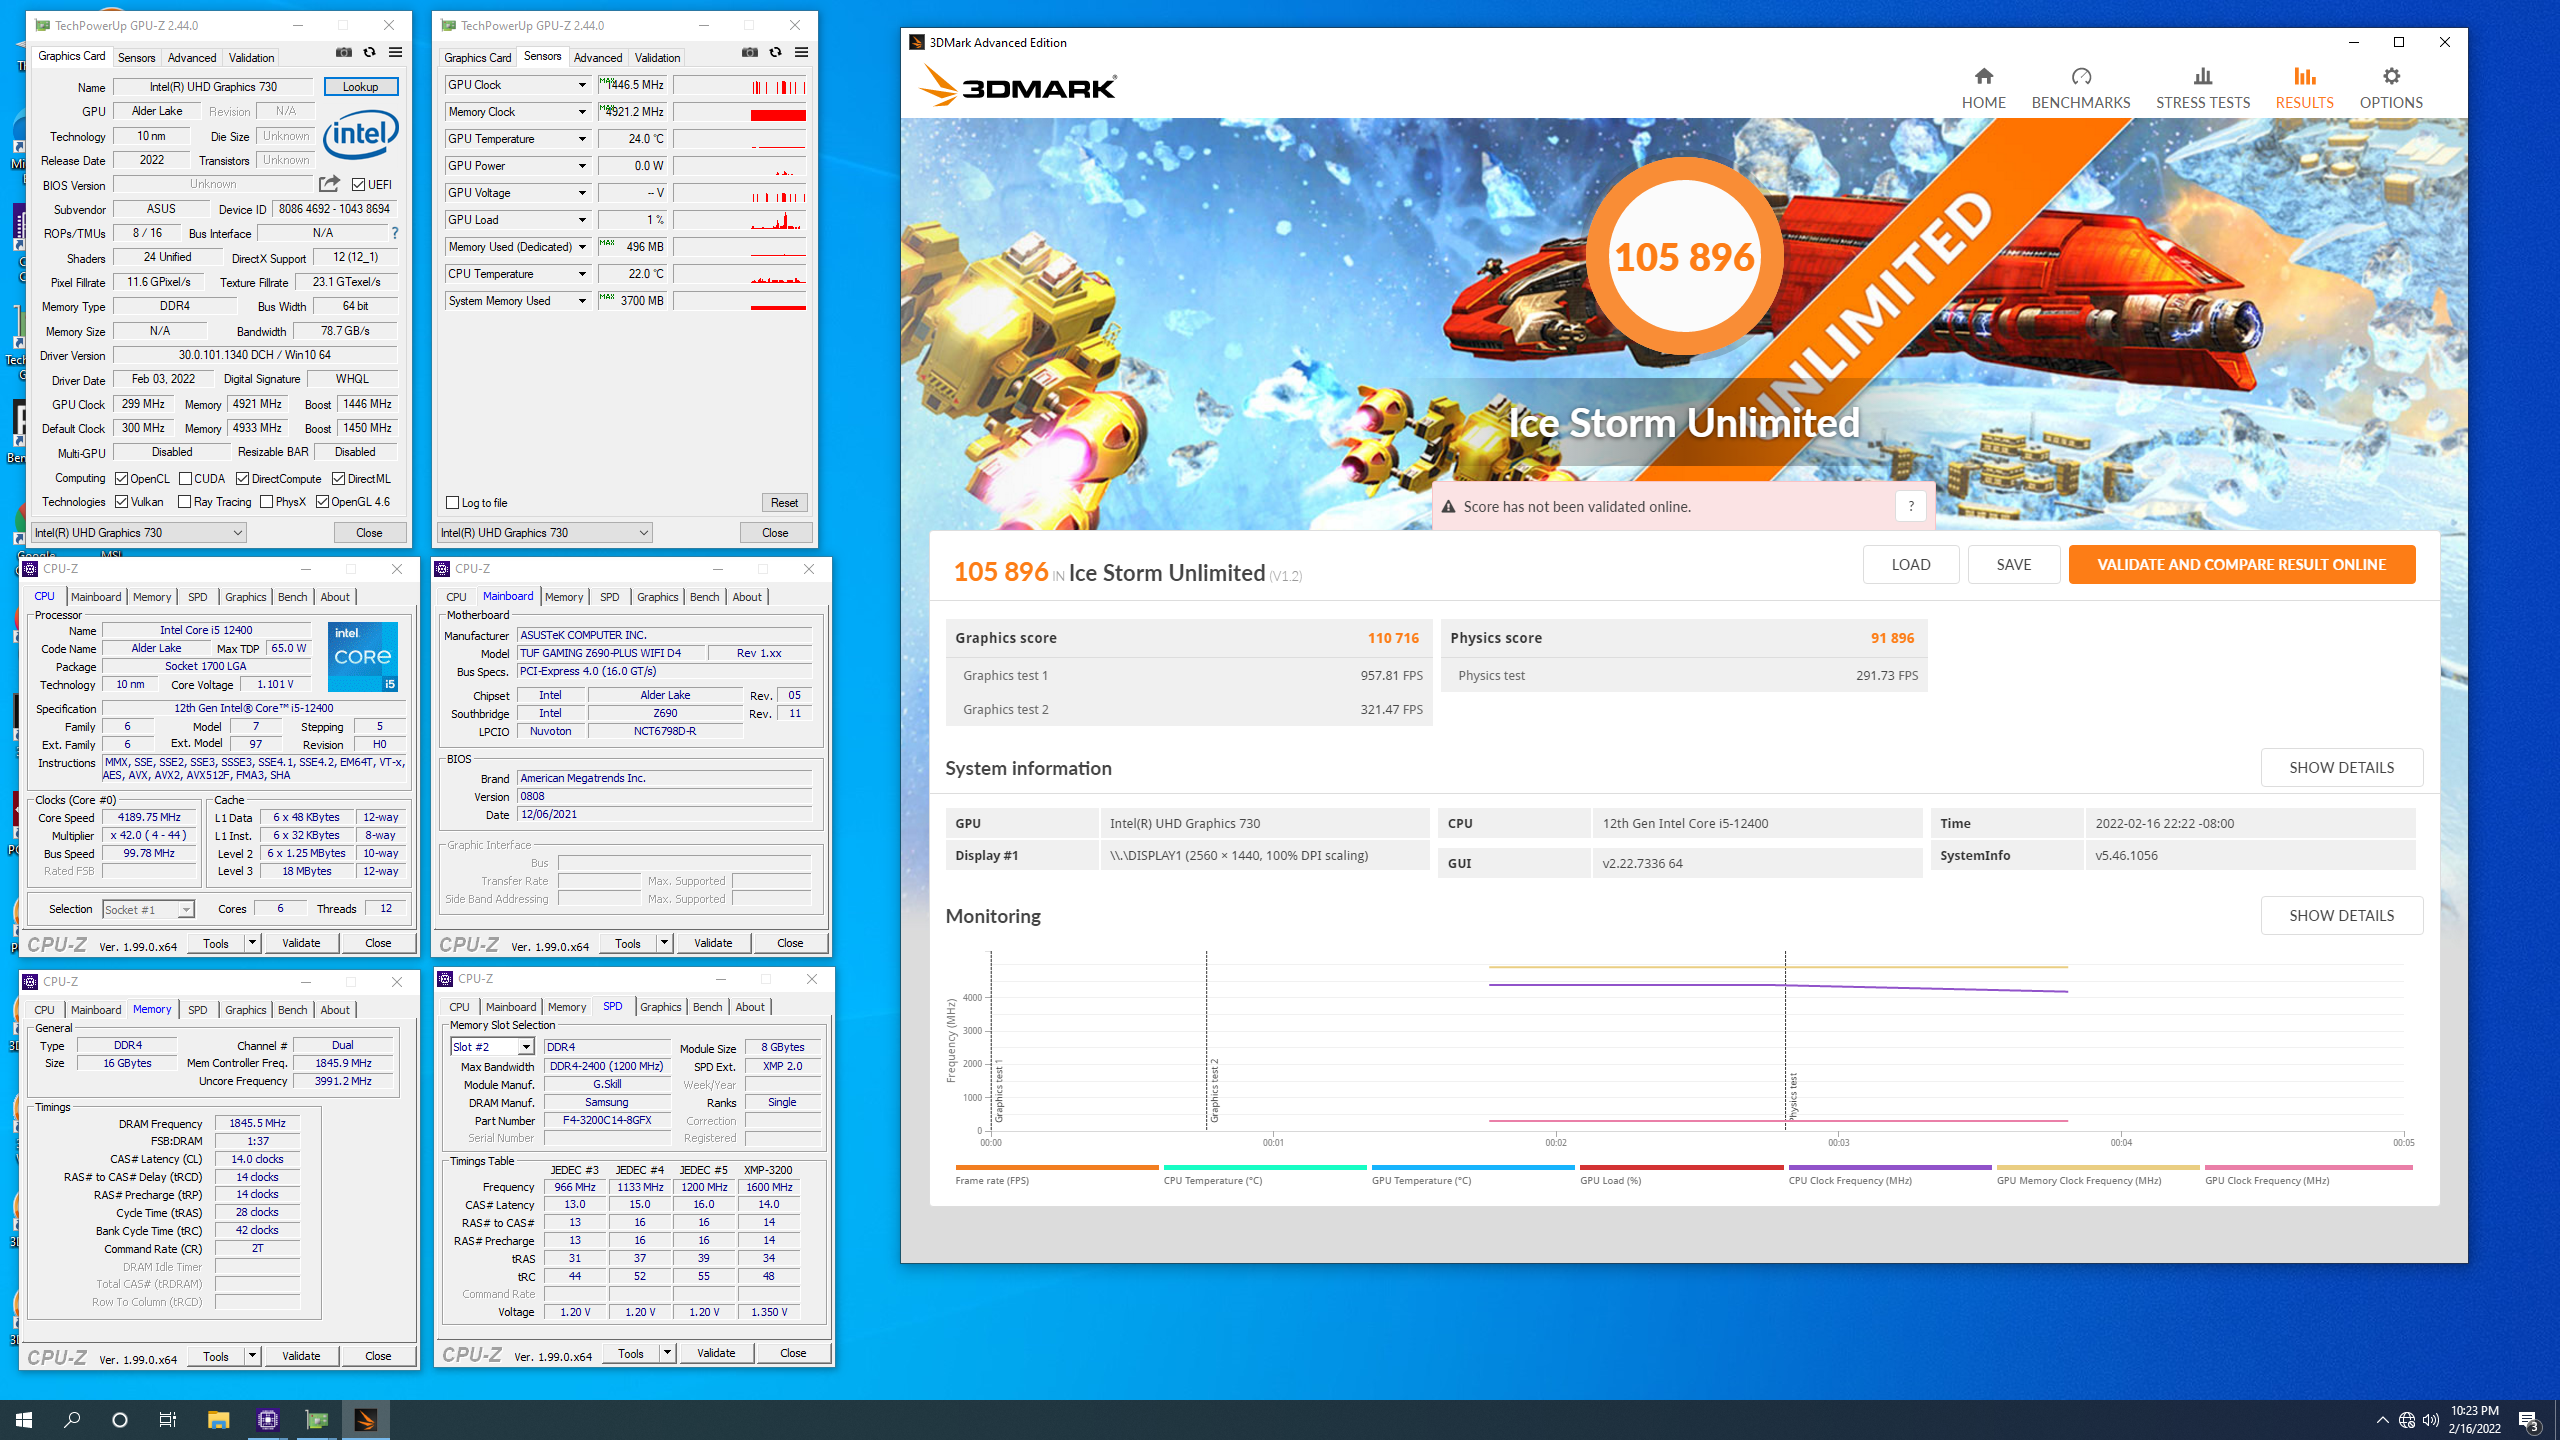
Task: Click the refresh icon in the GPU-Z Graphics Card window
Action: pos(370,53)
